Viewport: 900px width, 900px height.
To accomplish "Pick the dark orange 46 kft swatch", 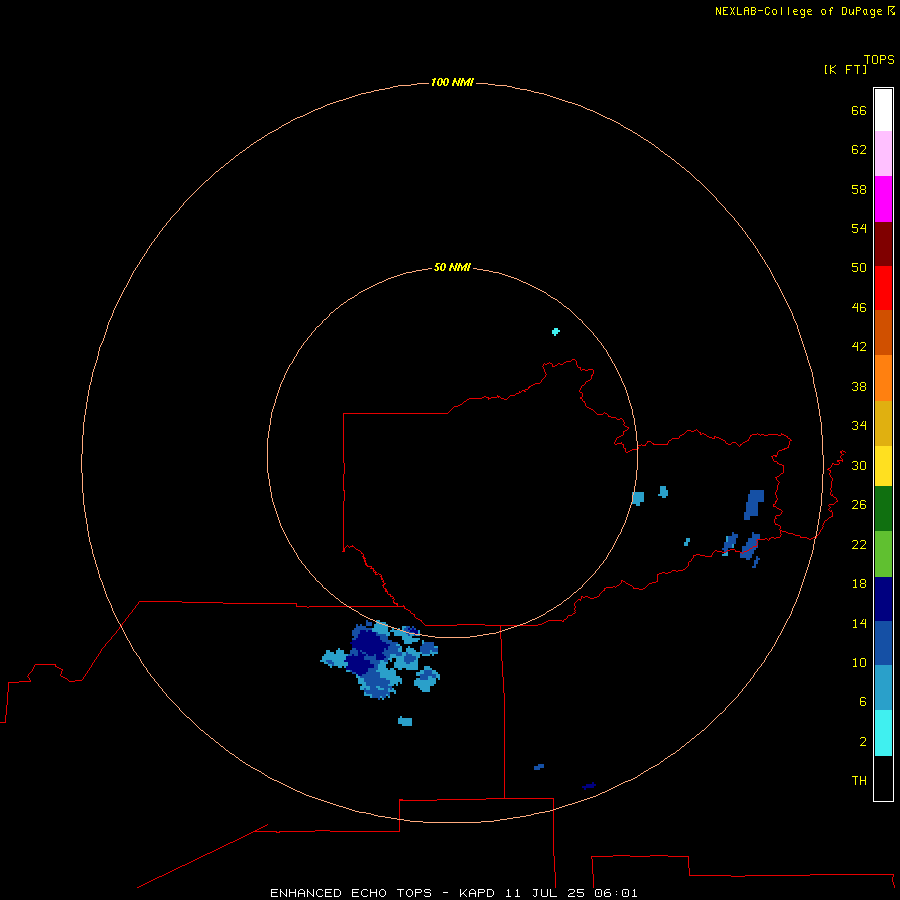I will [x=883, y=332].
